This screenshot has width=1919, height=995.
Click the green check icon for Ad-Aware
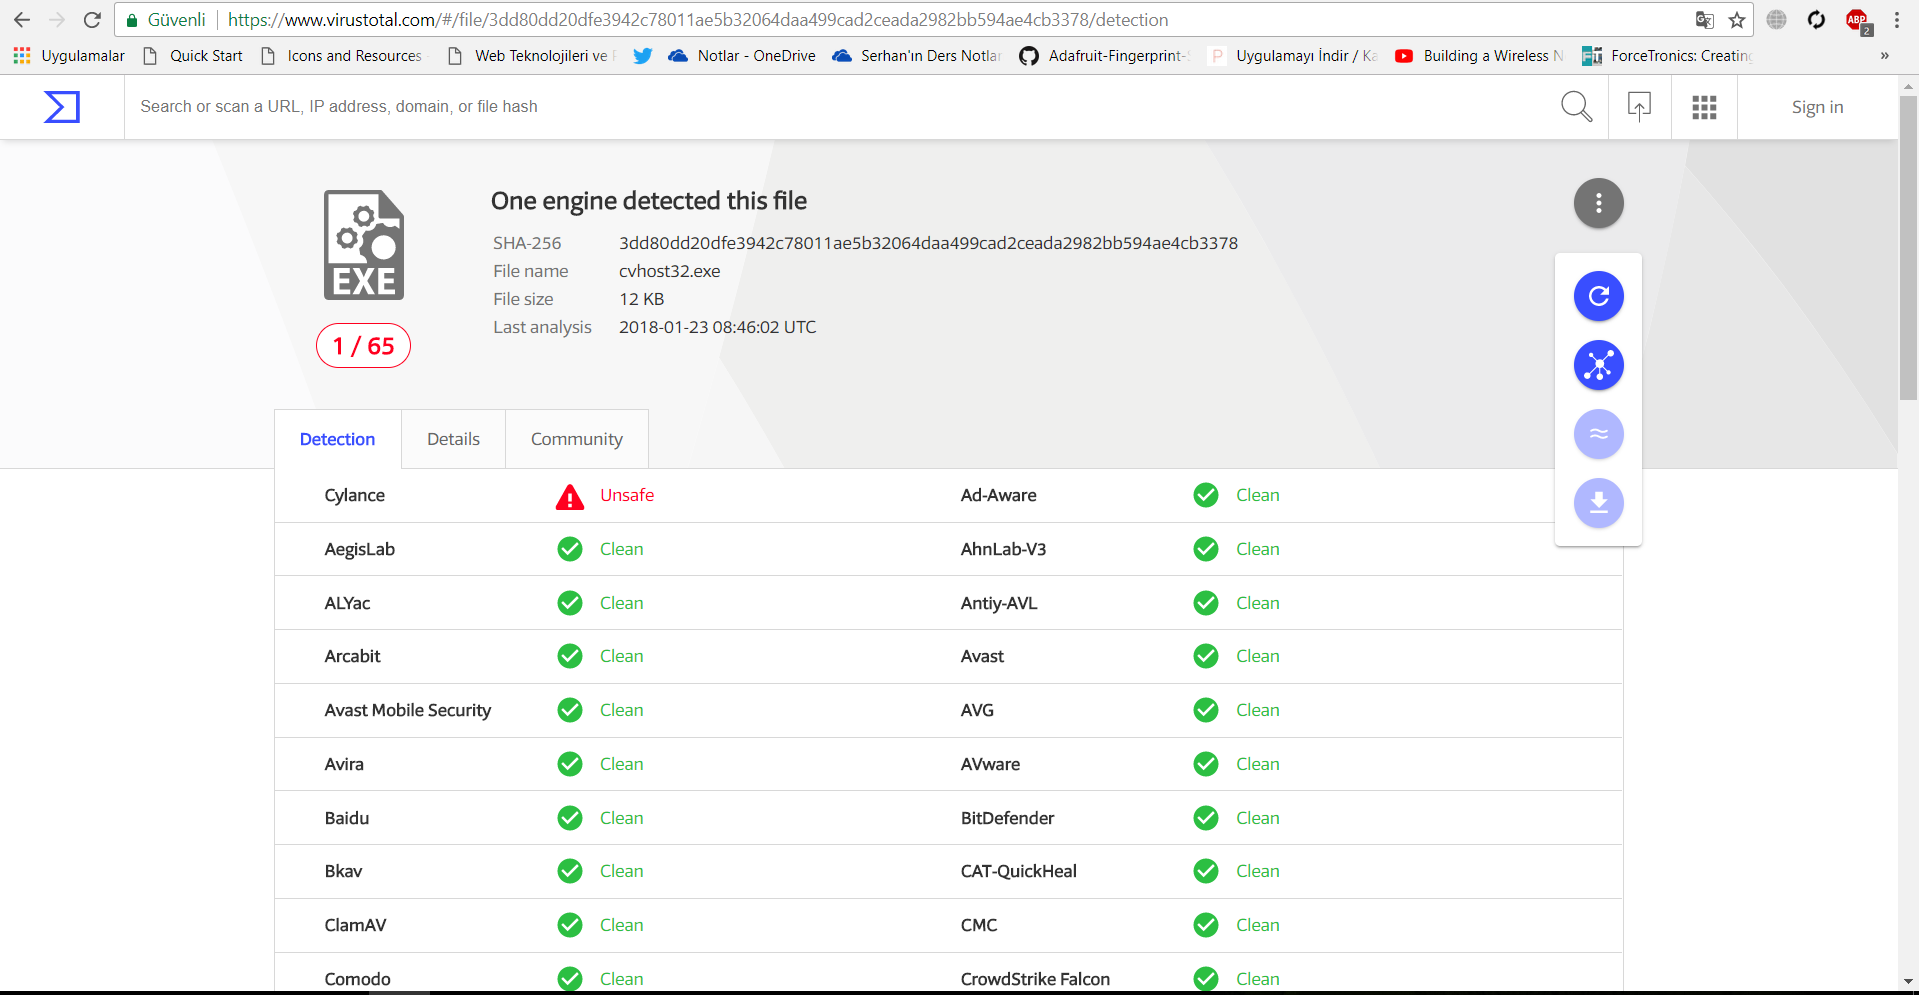pyautogui.click(x=1206, y=495)
